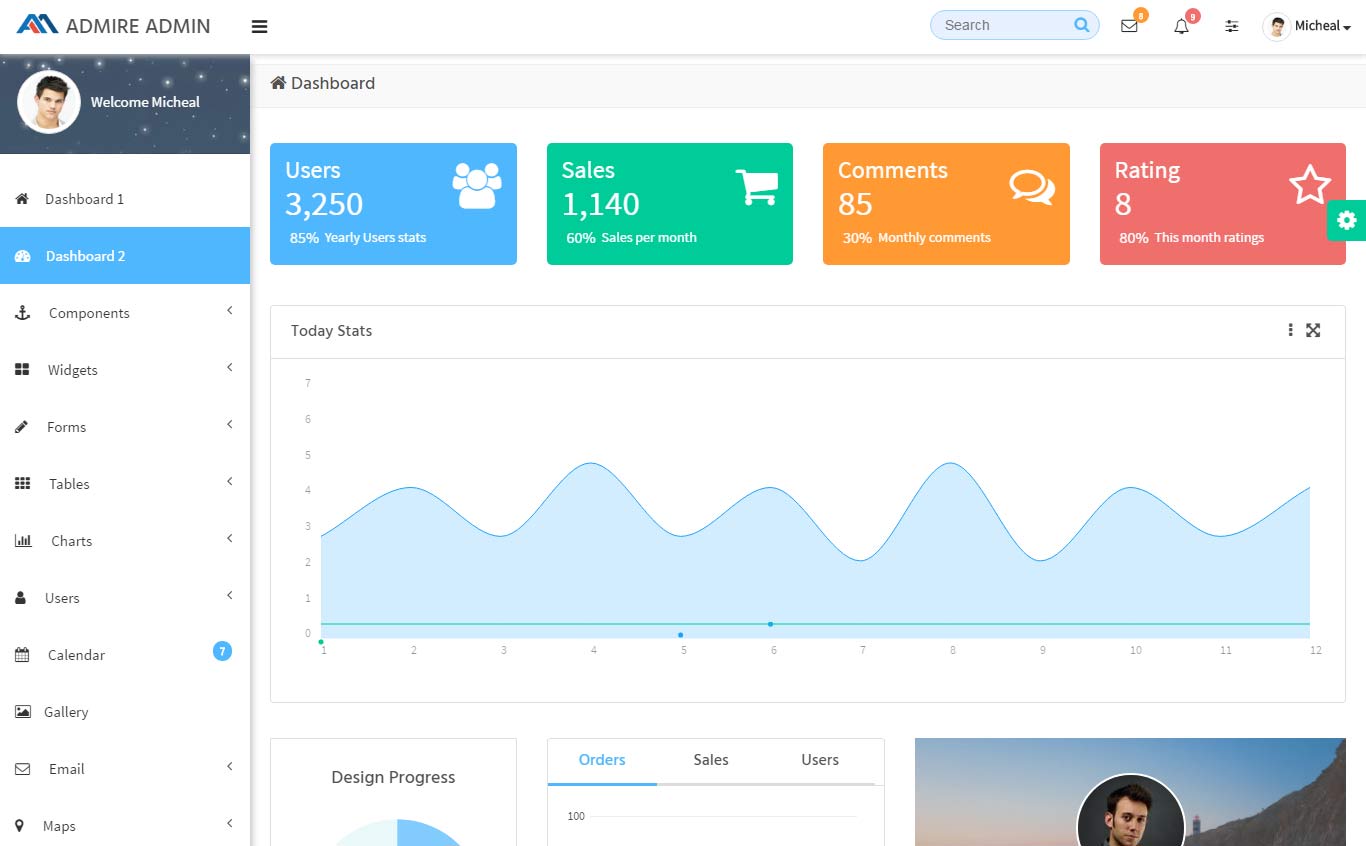Expand the Widgets submenu chevron
The image size is (1366, 846).
(229, 368)
